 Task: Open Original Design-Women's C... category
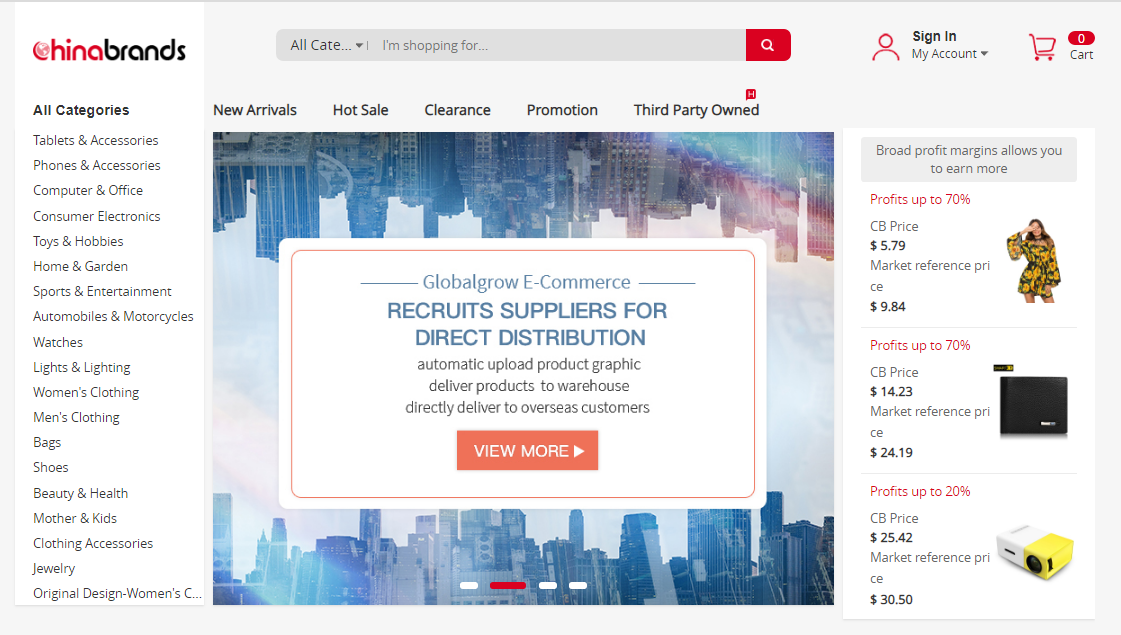(x=117, y=593)
